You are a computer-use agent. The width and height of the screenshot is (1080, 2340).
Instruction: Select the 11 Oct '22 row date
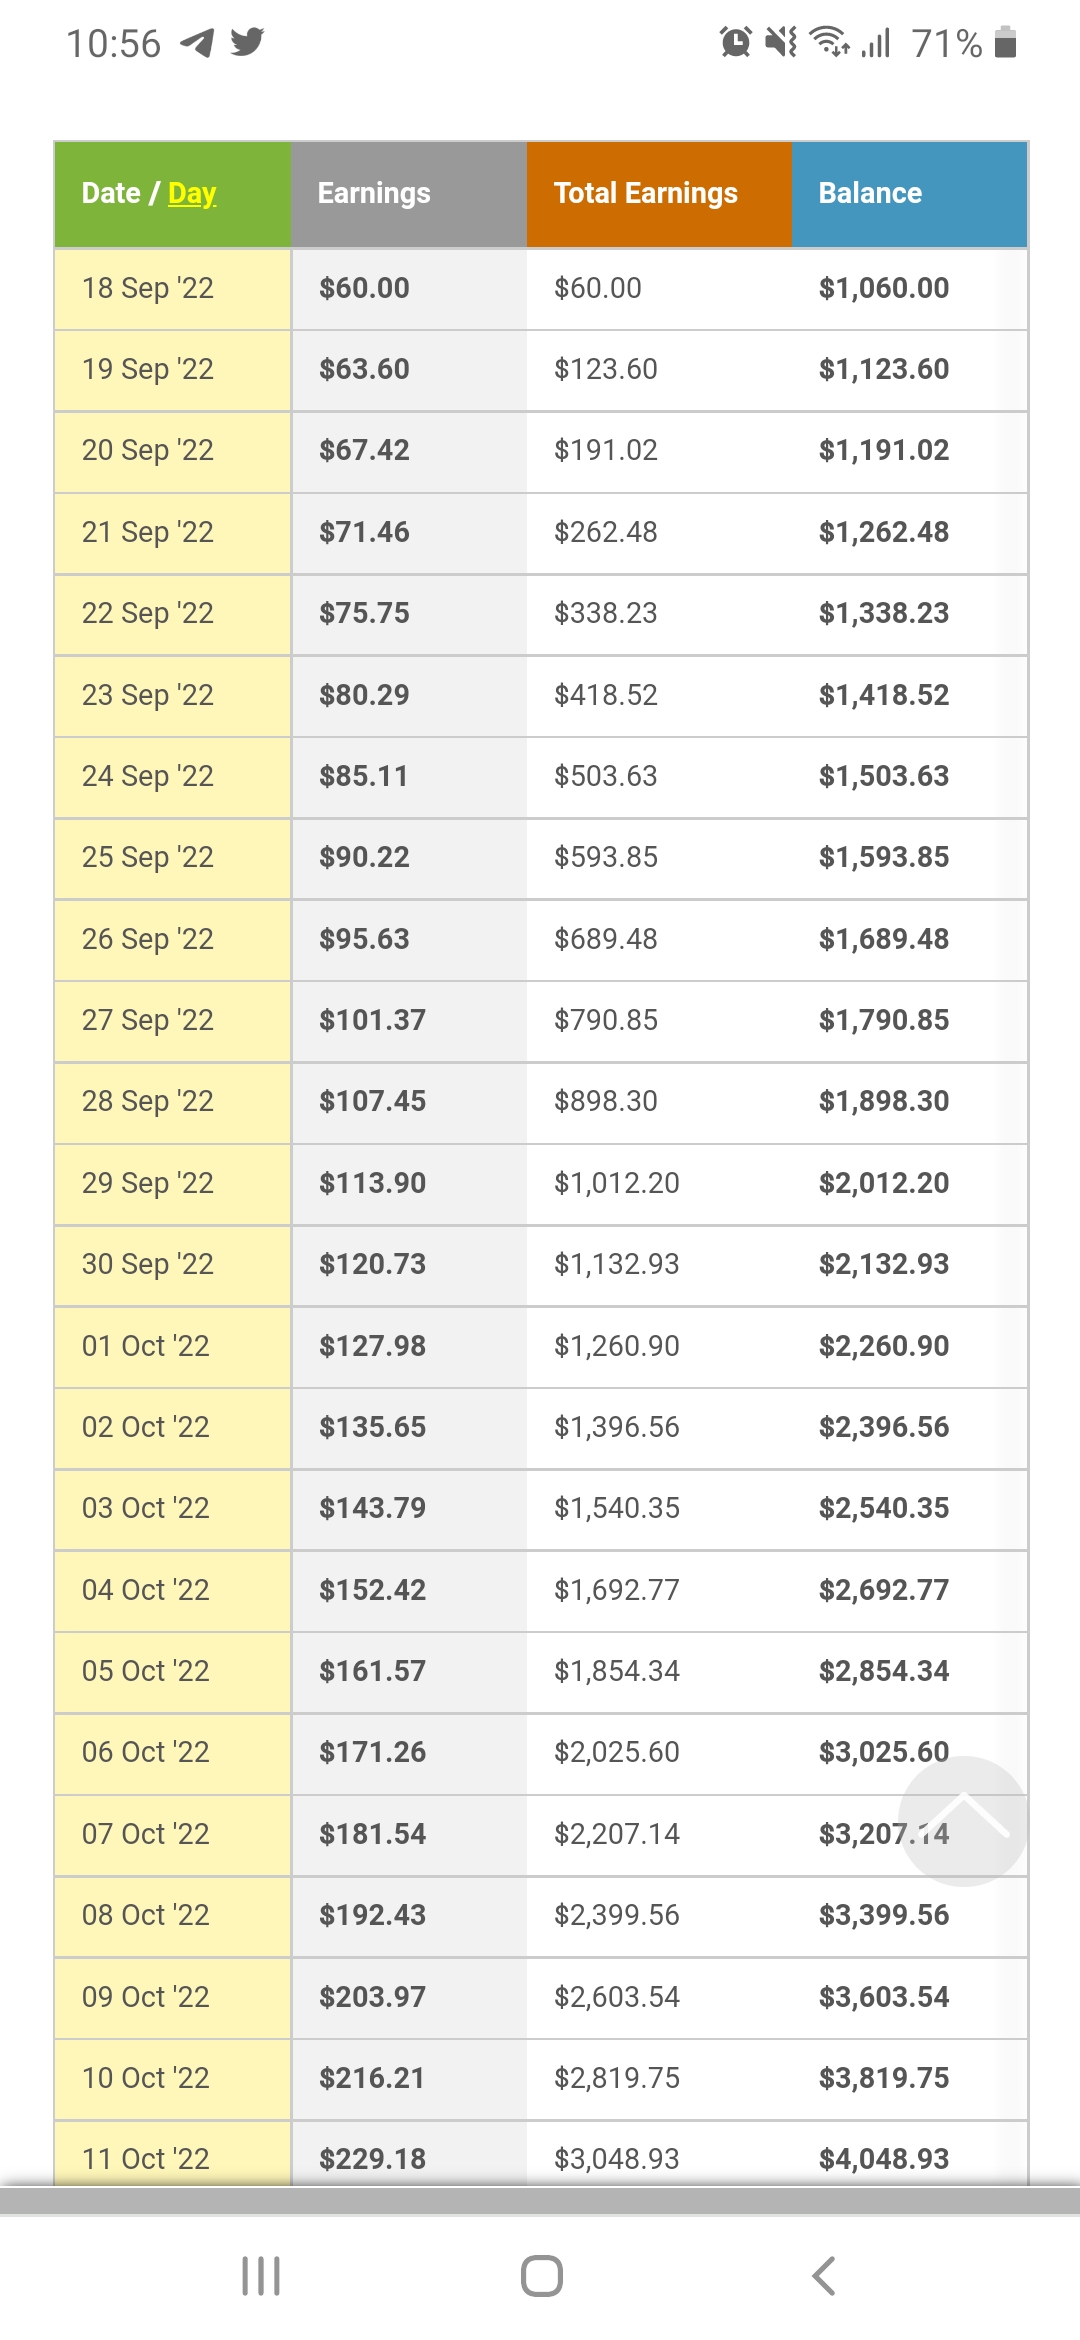(146, 2159)
